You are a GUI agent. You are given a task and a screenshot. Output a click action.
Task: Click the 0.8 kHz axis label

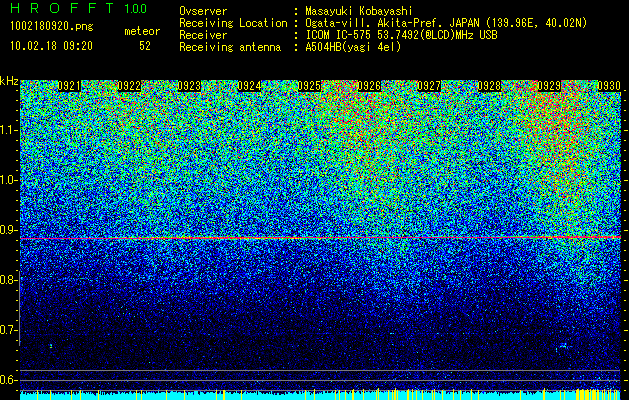click(8, 280)
